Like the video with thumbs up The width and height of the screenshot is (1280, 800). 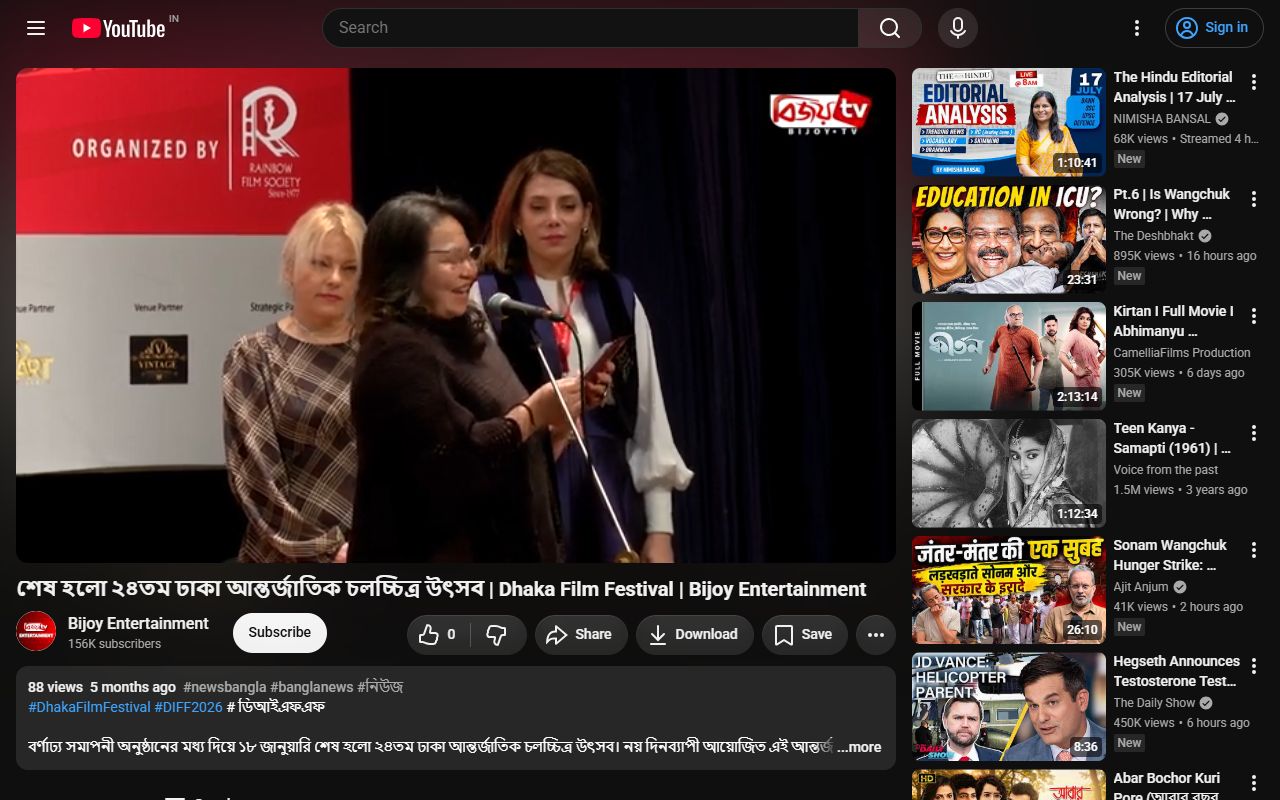[x=438, y=634]
